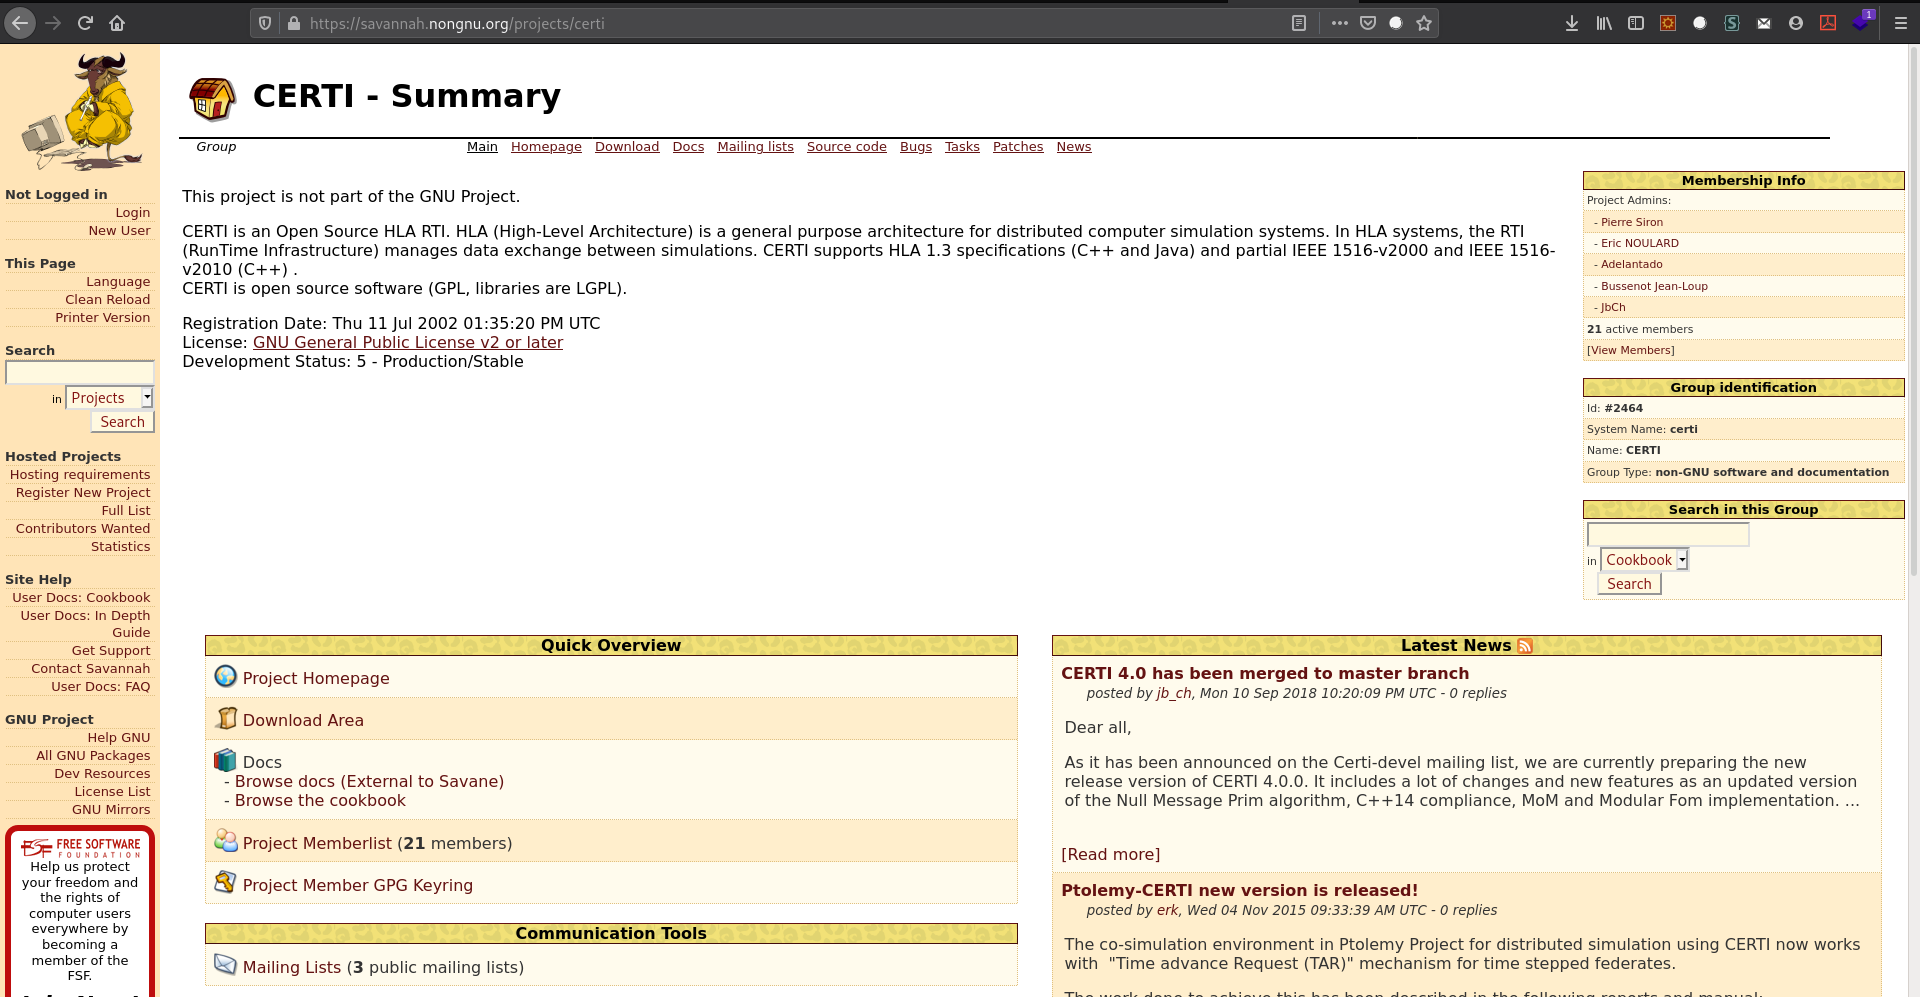The width and height of the screenshot is (1920, 997).
Task: Click the Project Memberlist people icon
Action: point(226,842)
